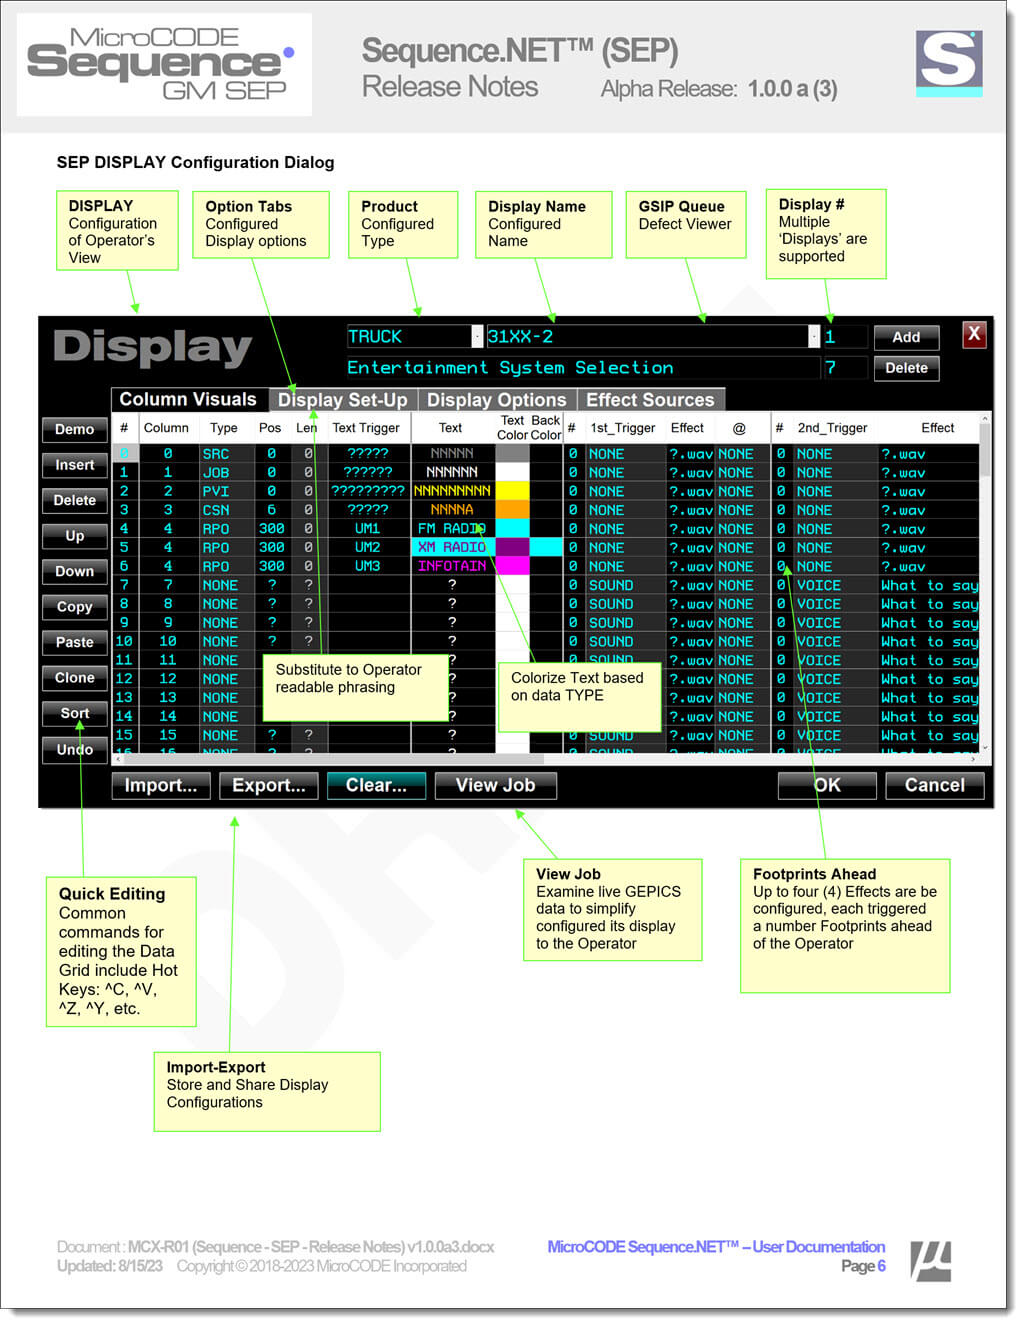Click the Undo side button
This screenshot has width=1024, height=1325.
75,749
